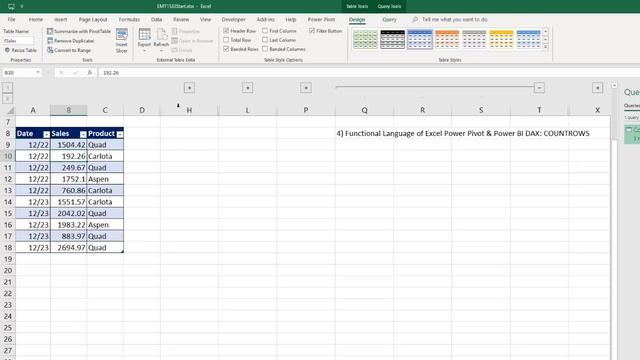Viewport: 640px width, 360px height.
Task: Toggle the Banded Rows checkbox
Action: [x=226, y=49]
